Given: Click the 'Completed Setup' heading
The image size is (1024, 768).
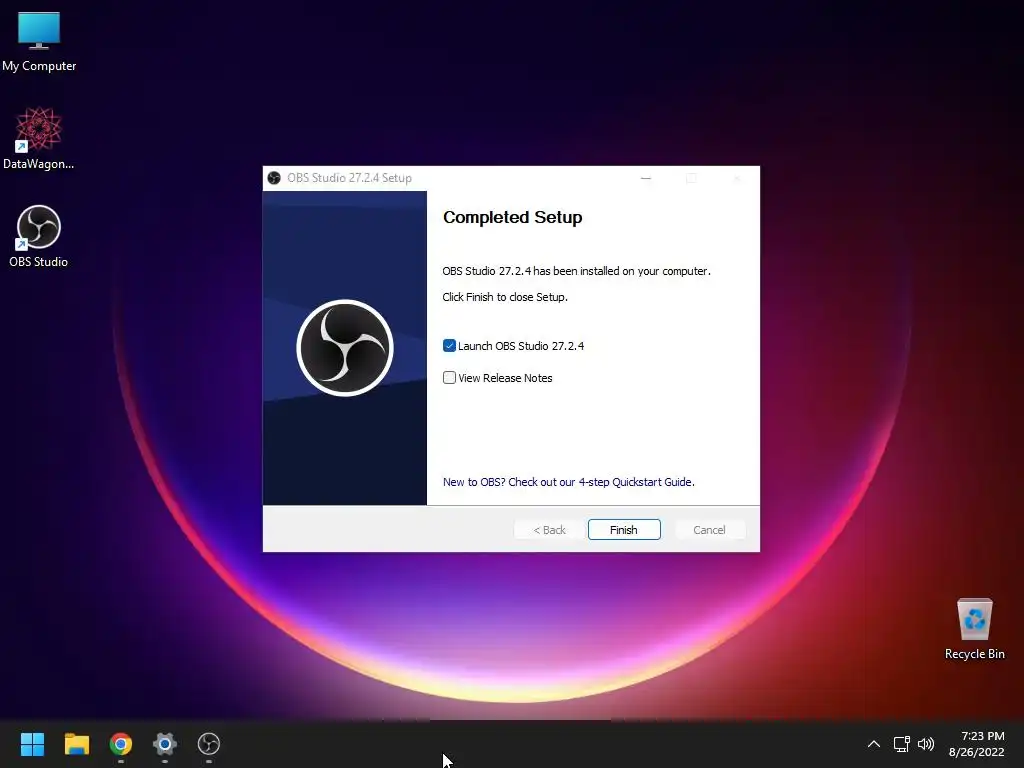Looking at the screenshot, I should (x=513, y=217).
